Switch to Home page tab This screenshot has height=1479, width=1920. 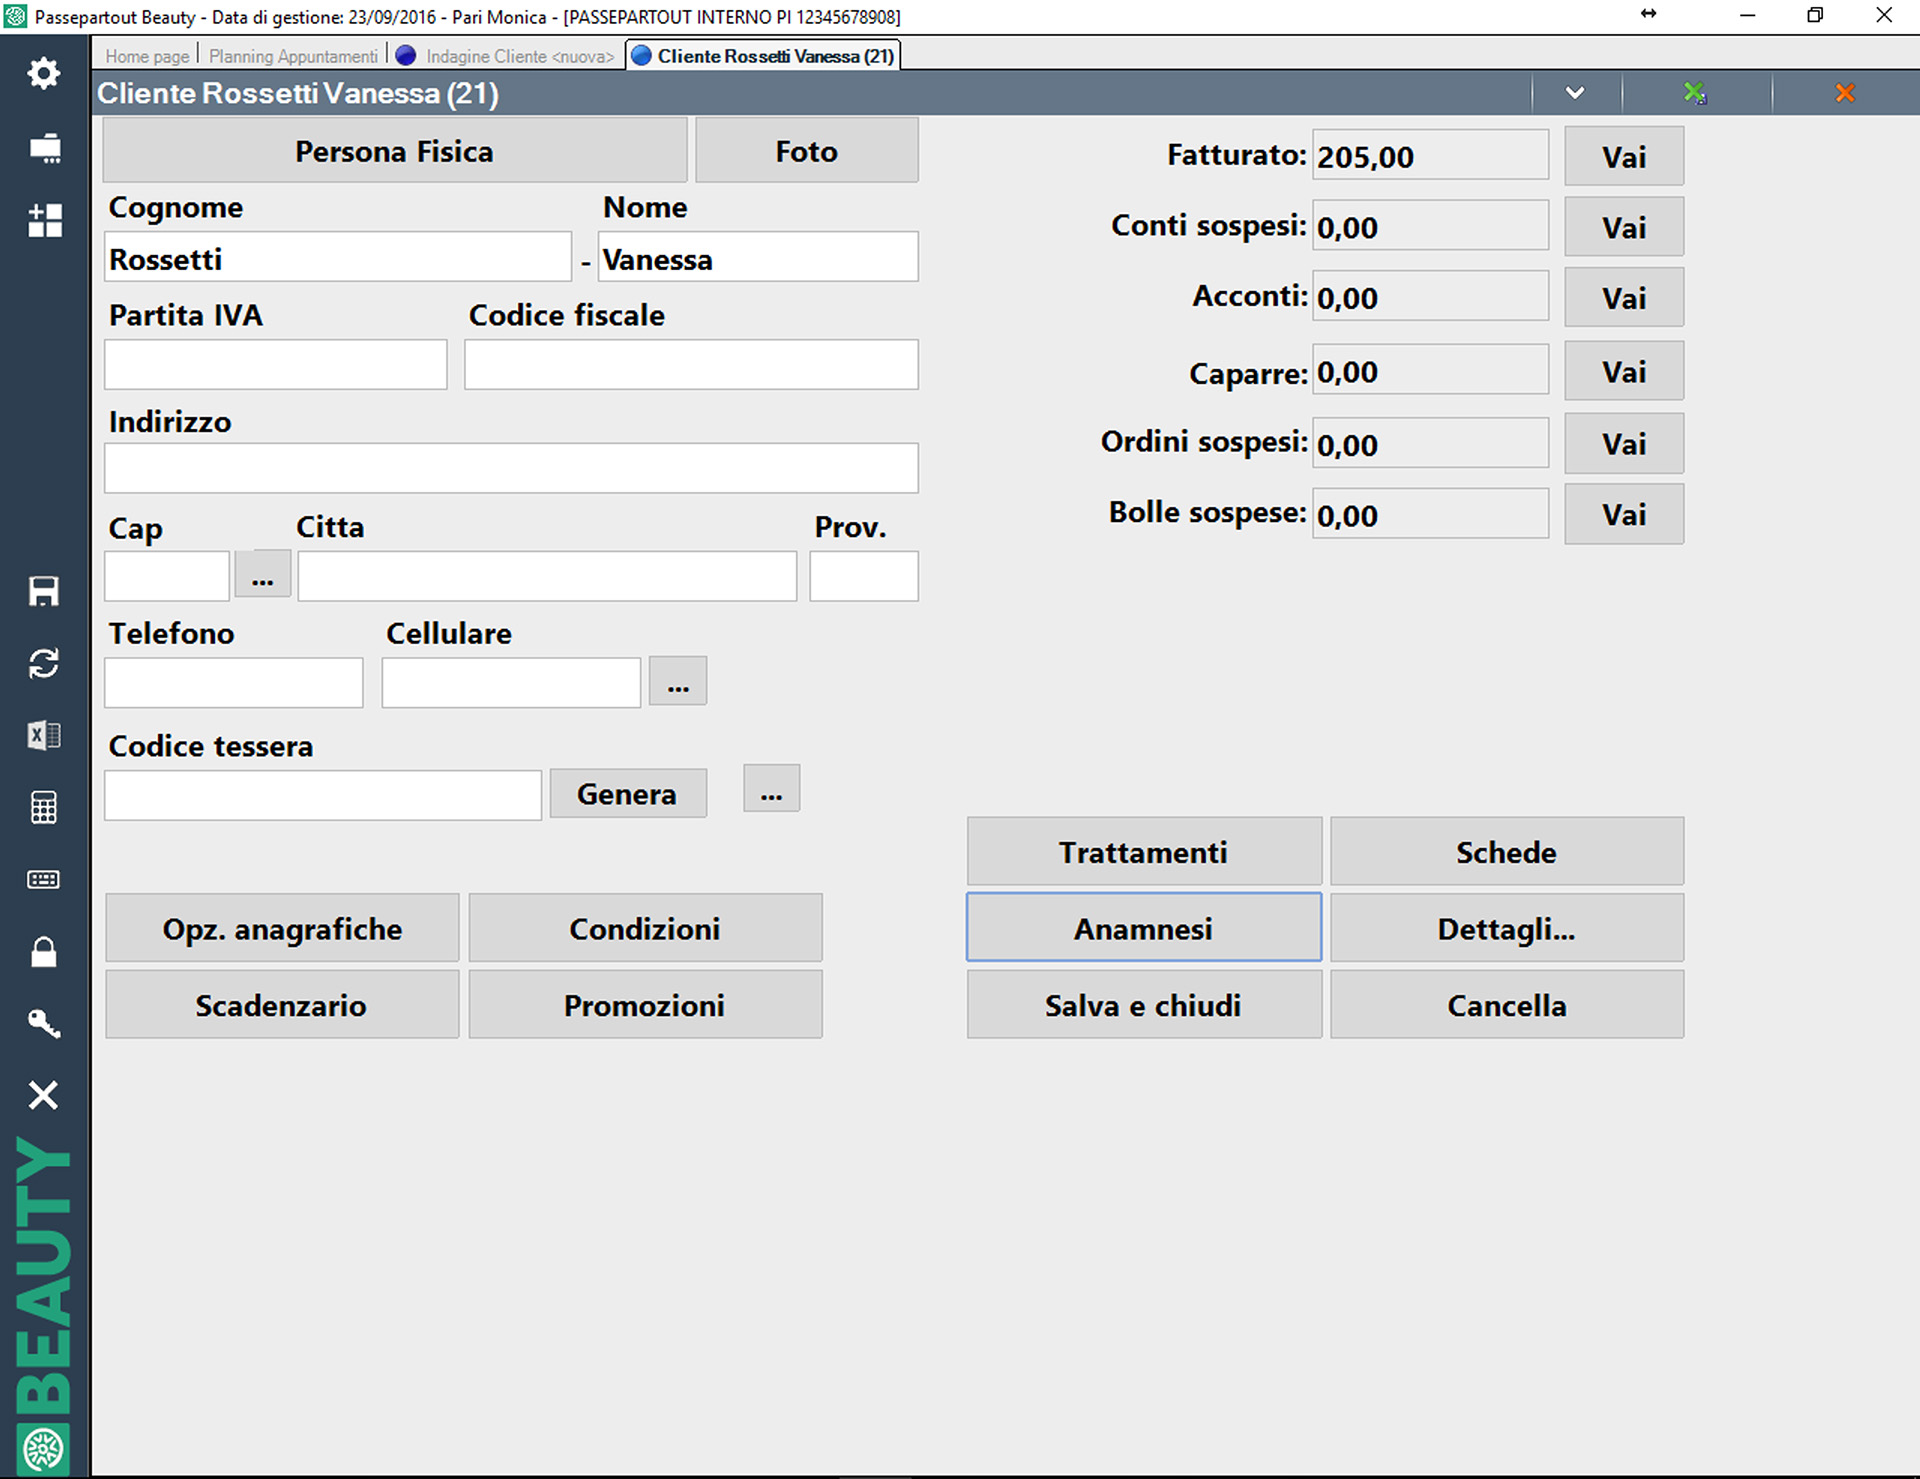point(147,57)
